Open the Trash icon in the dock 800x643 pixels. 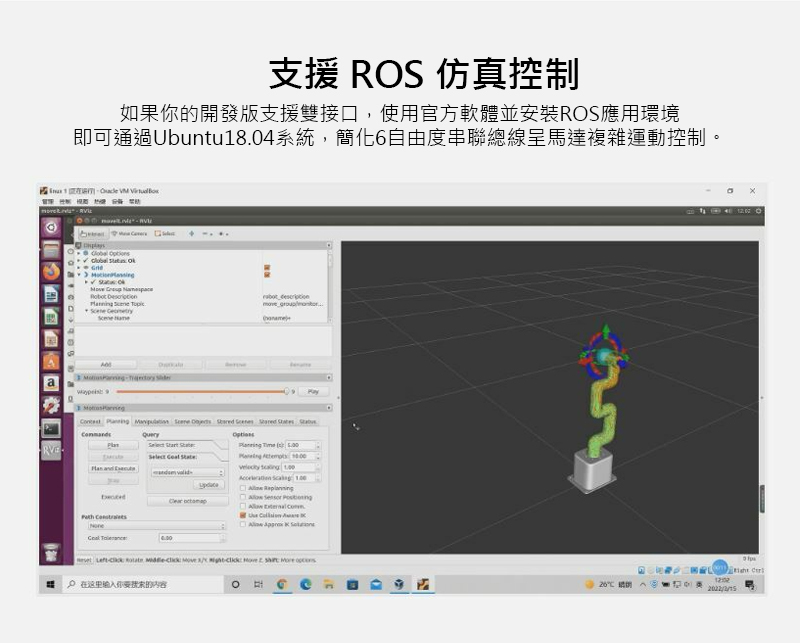pyautogui.click(x=50, y=551)
